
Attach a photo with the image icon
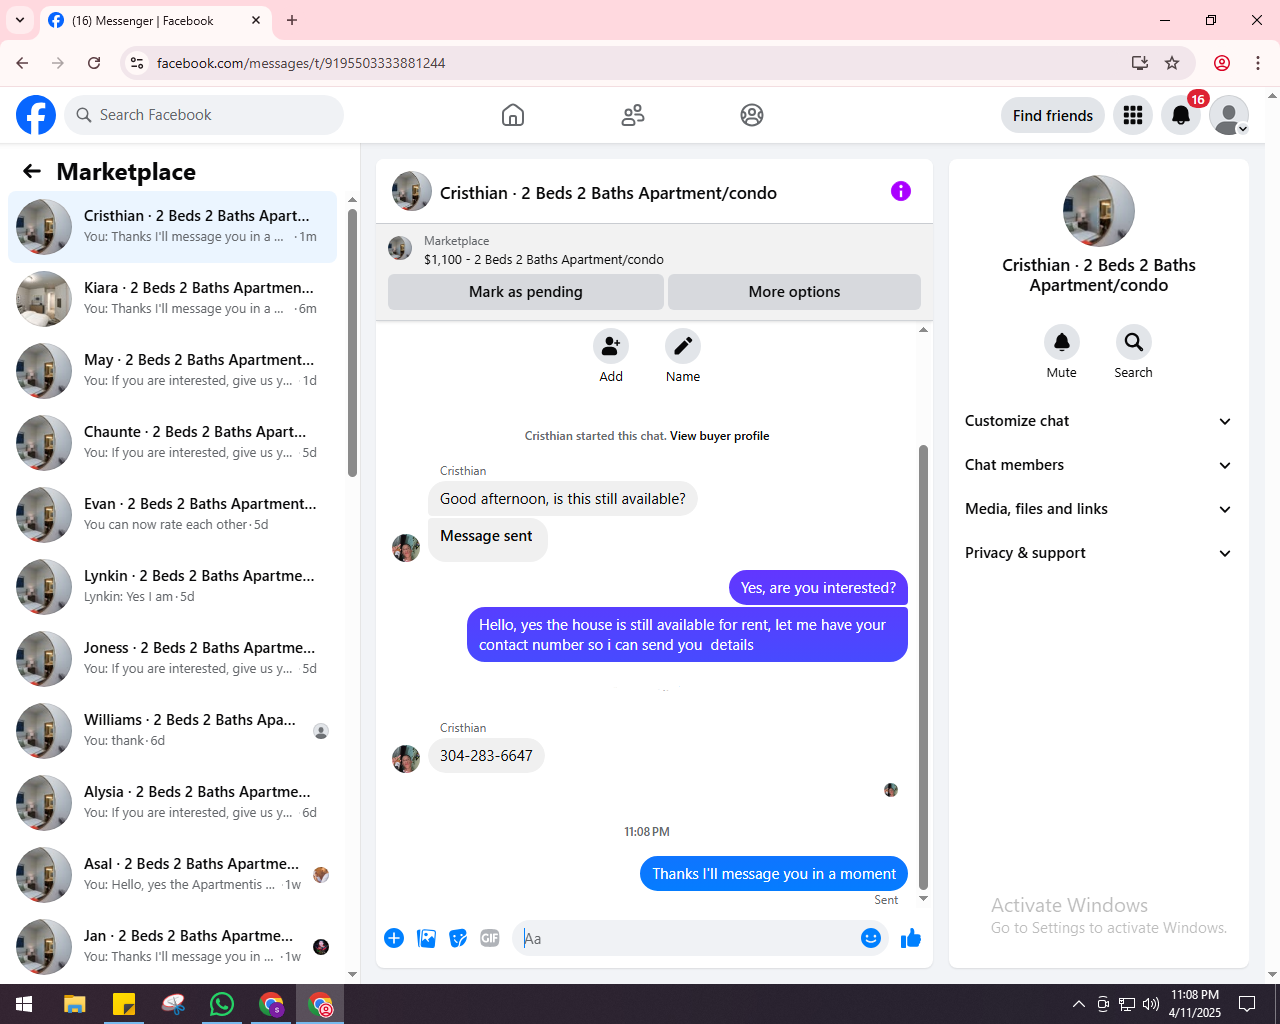pos(426,938)
